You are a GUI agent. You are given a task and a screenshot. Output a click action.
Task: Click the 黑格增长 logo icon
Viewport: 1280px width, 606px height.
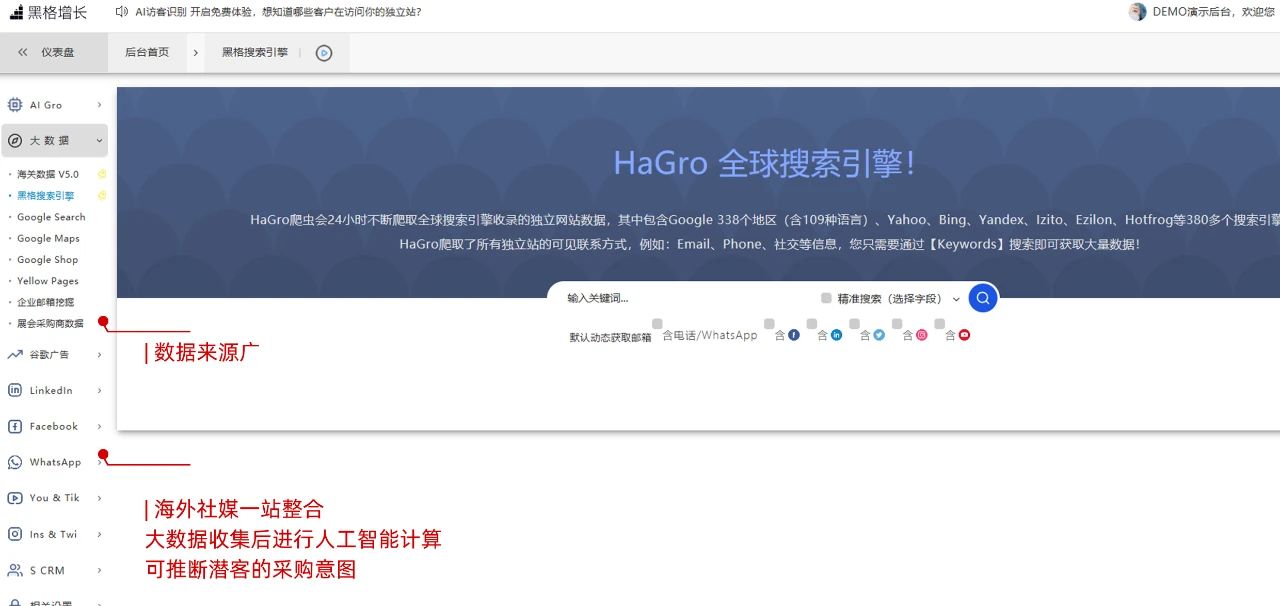coord(16,12)
